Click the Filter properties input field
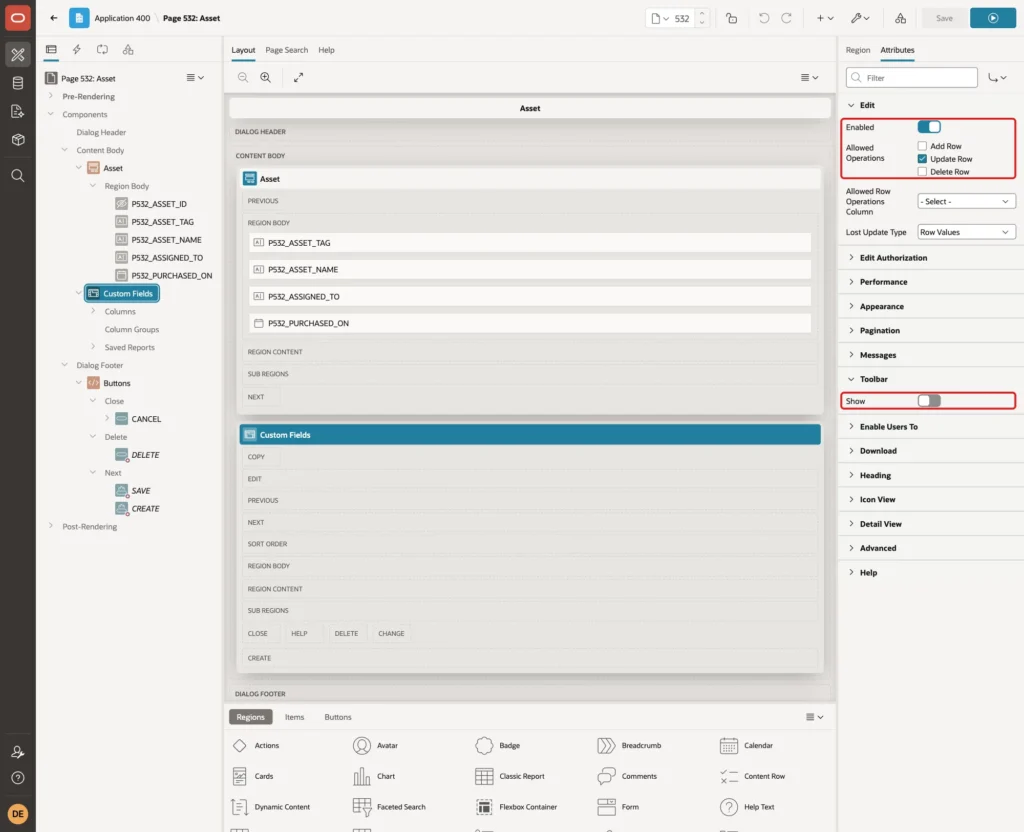 point(911,78)
